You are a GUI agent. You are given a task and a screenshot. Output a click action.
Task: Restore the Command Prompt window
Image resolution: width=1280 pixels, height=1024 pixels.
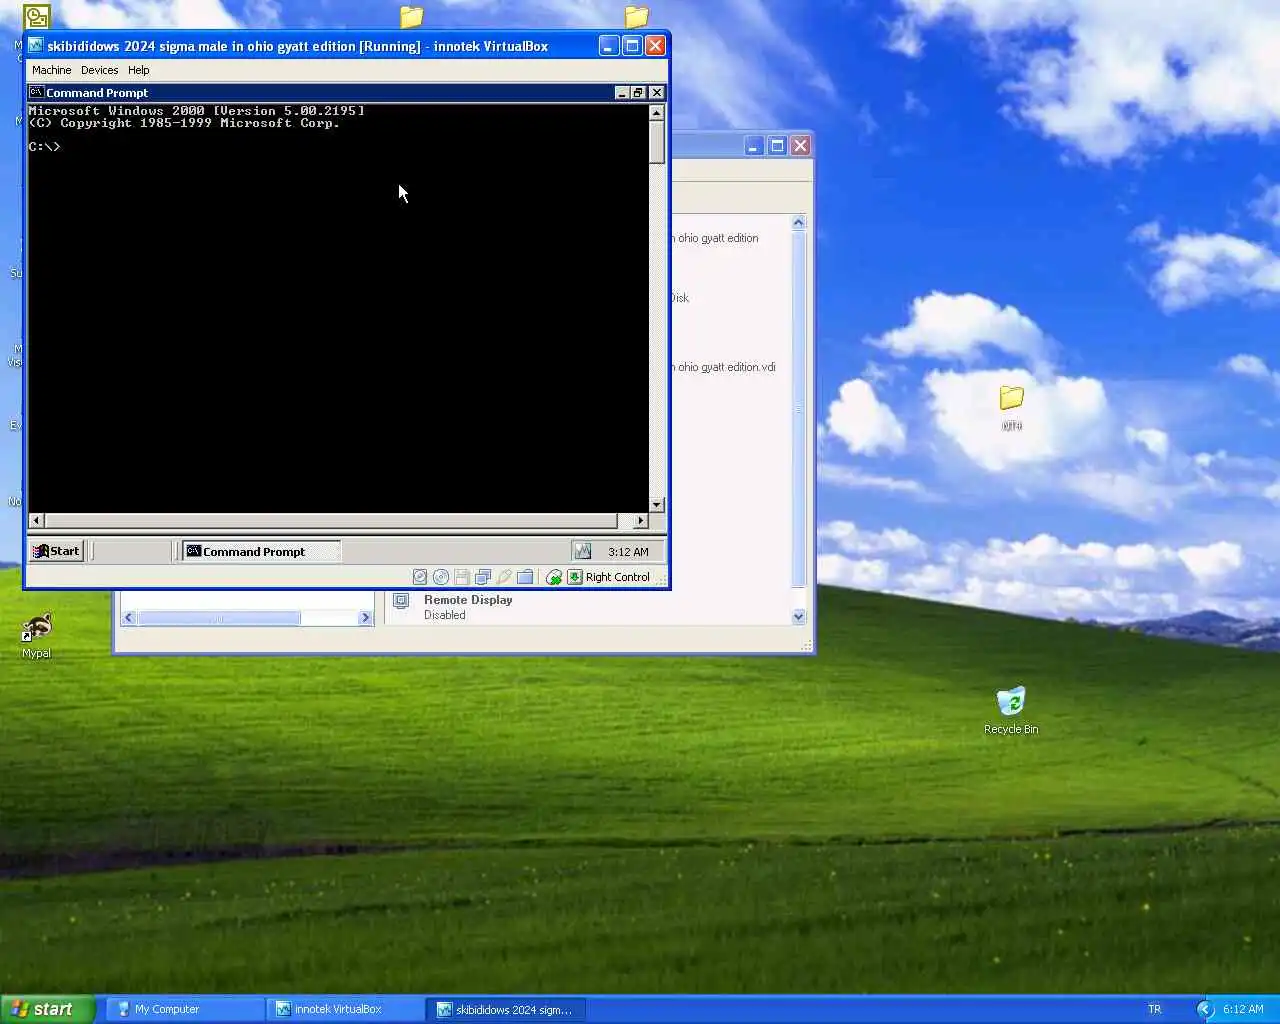coord(638,92)
